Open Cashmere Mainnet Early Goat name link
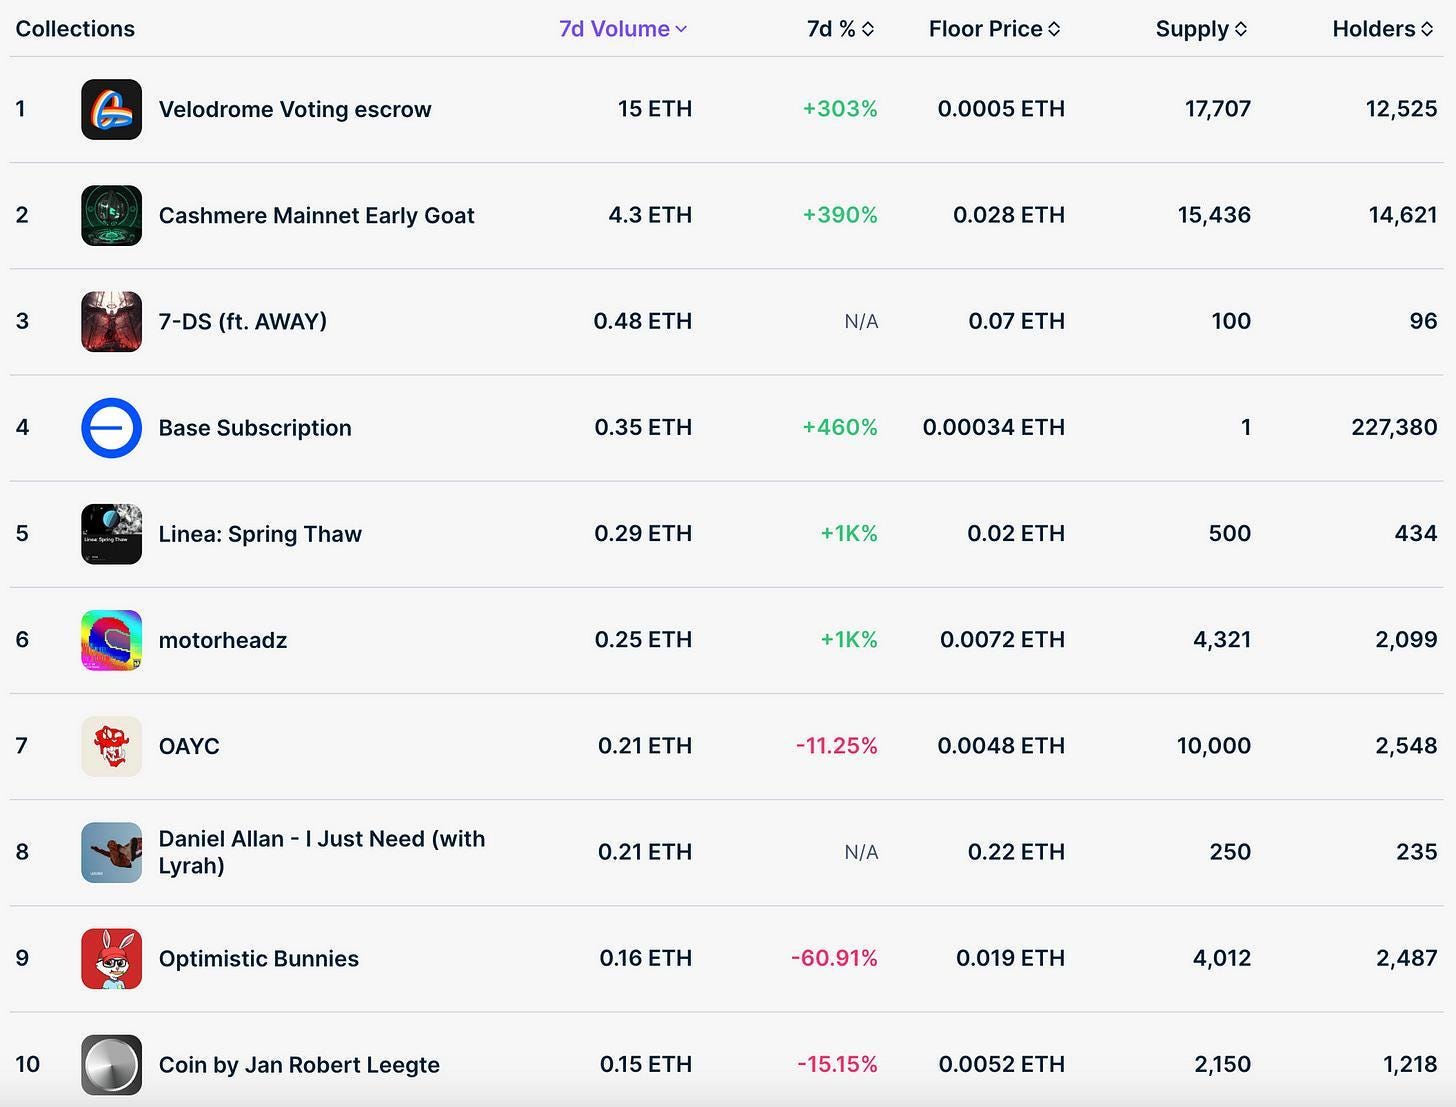This screenshot has height=1107, width=1456. [316, 215]
